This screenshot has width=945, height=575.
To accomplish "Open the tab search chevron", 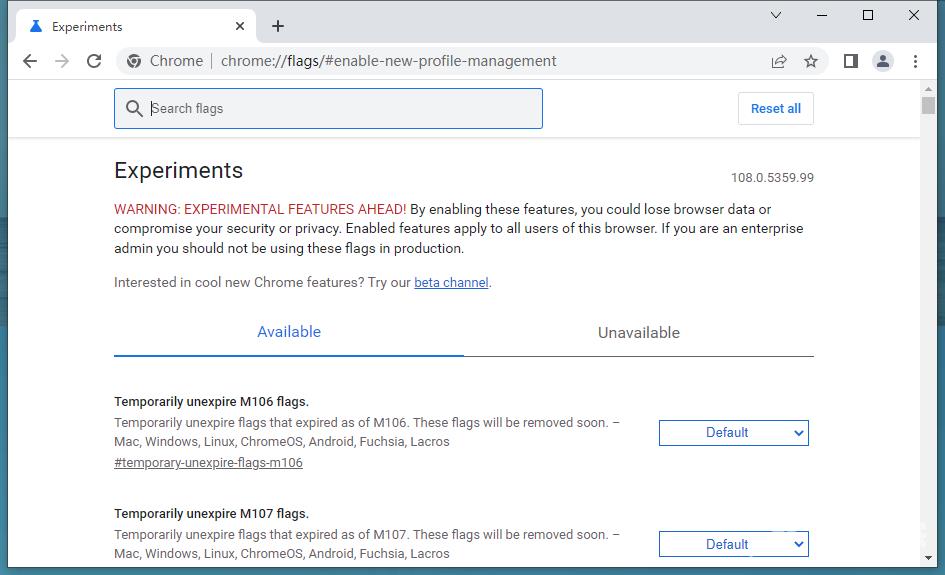I will [776, 15].
